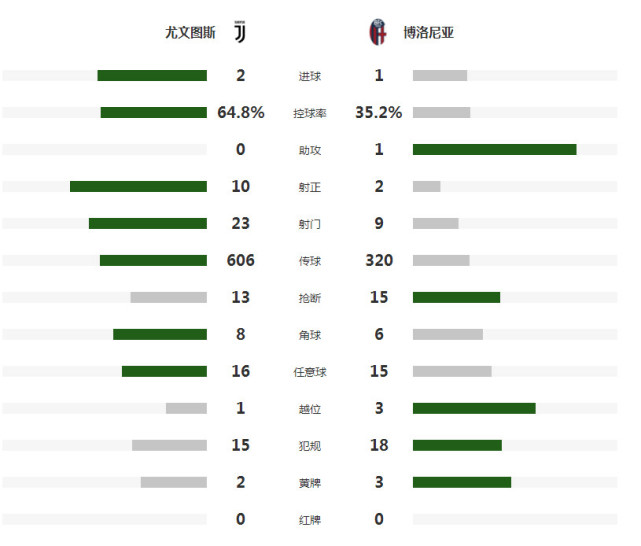Click Juventus green corners bar
Image resolution: width=641 pixels, height=546 pixels.
pos(160,334)
